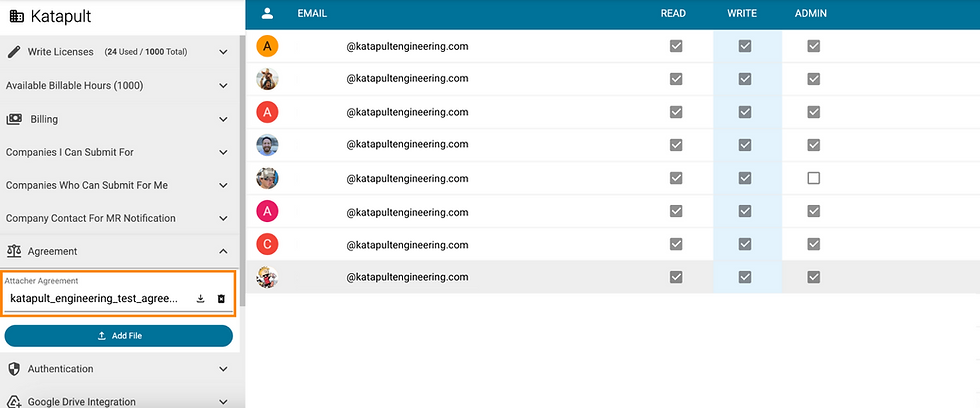The image size is (980, 408).
Task: Toggle Read permission for red C user
Action: (676, 244)
